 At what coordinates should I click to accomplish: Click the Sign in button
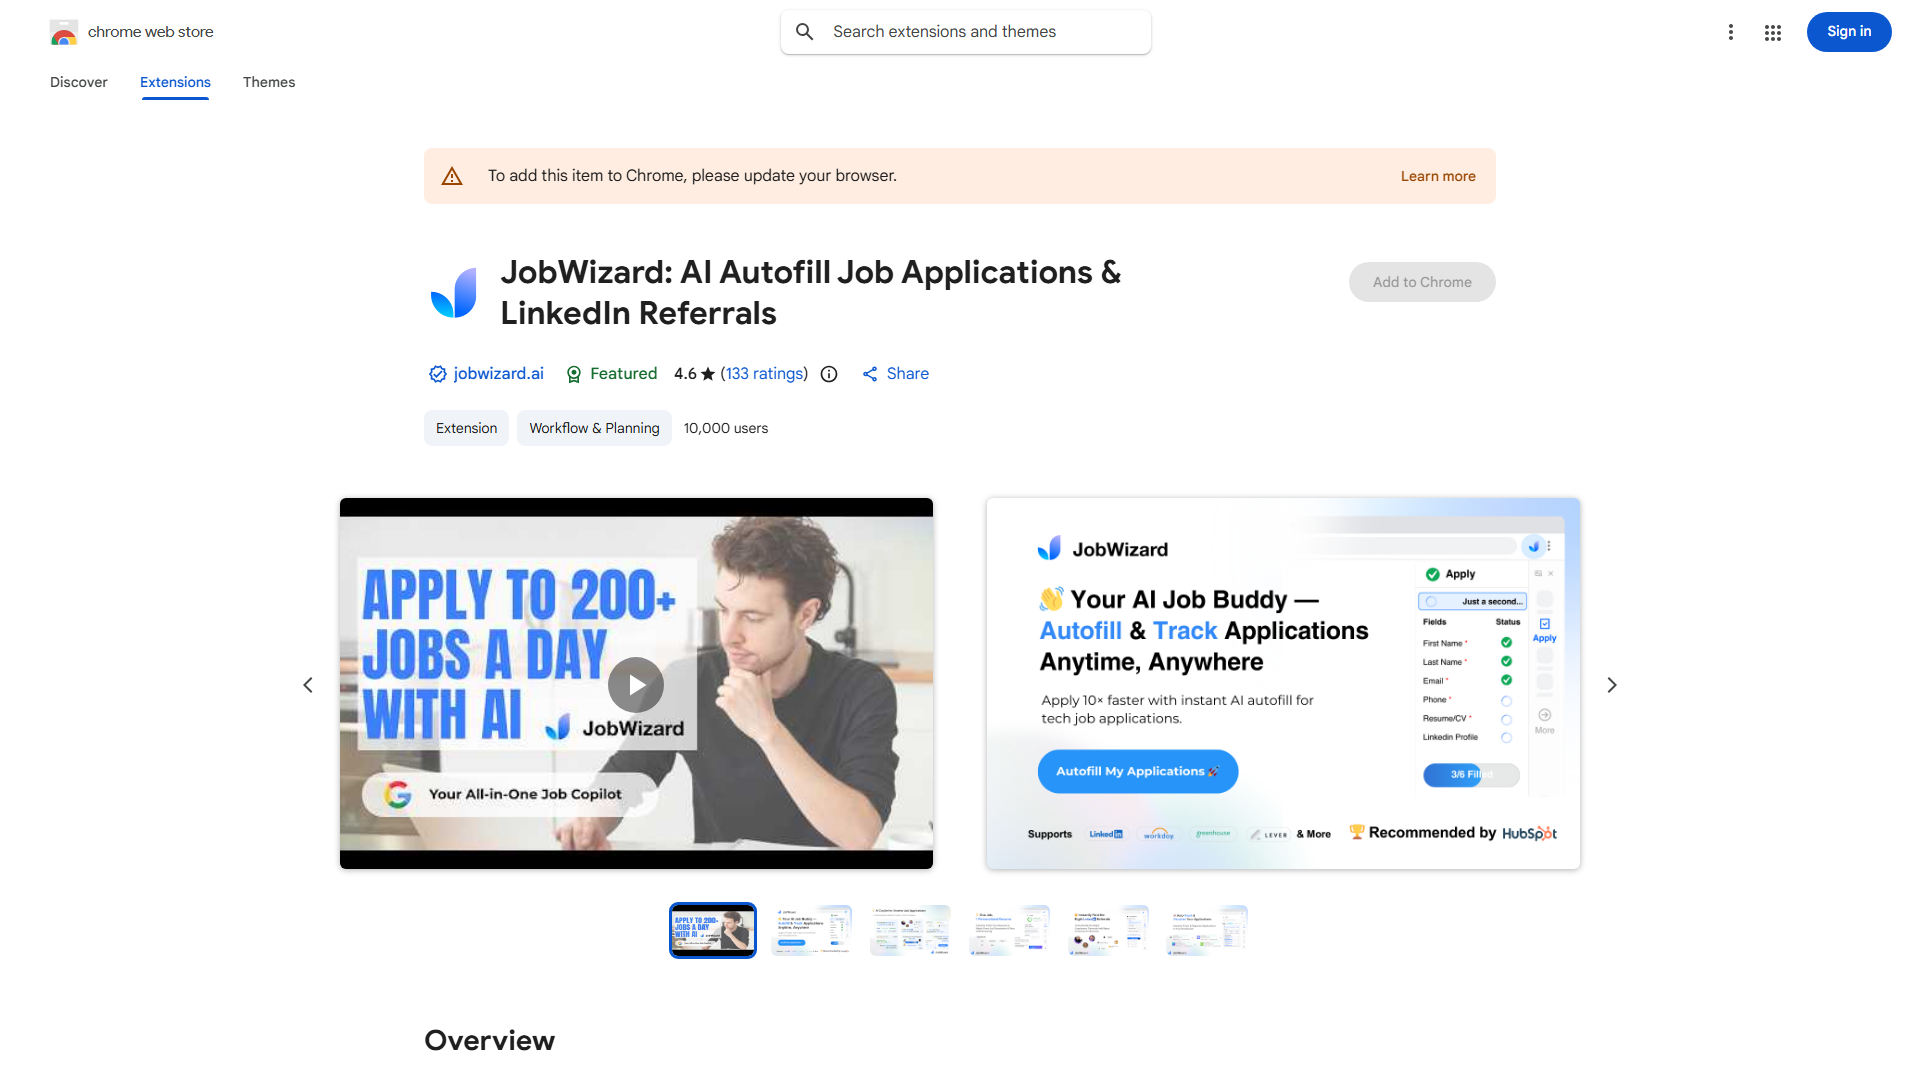click(1848, 32)
